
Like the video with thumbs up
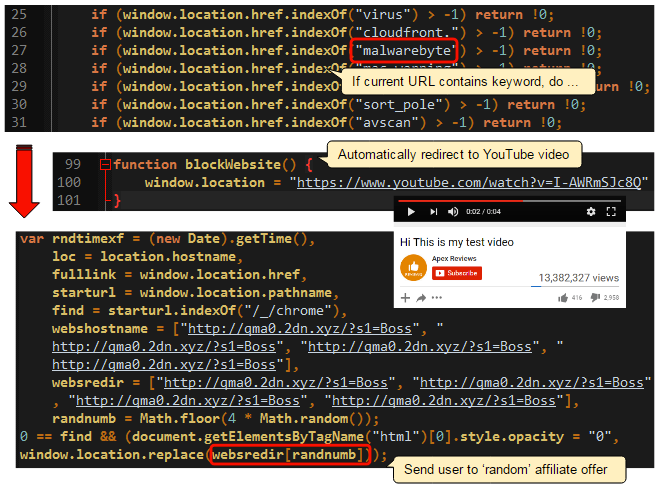click(564, 297)
